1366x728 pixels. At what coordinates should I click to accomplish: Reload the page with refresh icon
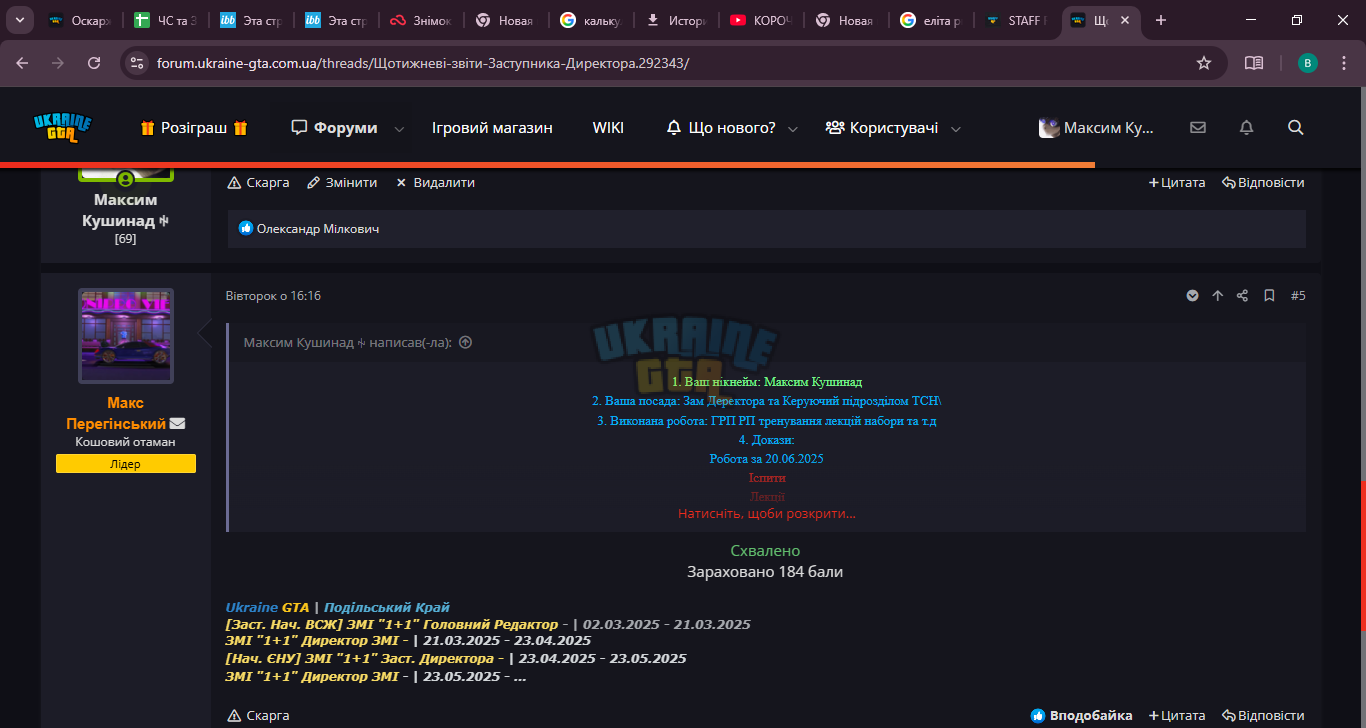click(x=94, y=62)
